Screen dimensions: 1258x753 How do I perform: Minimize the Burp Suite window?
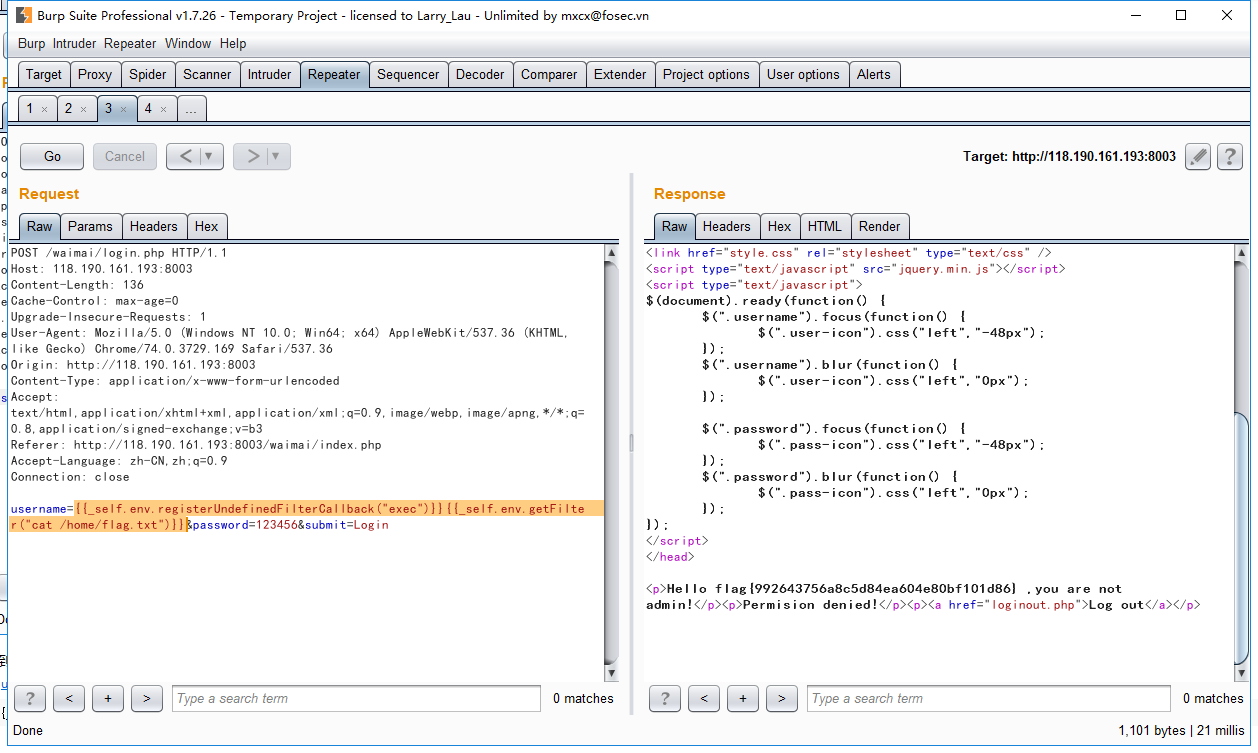[1135, 15]
